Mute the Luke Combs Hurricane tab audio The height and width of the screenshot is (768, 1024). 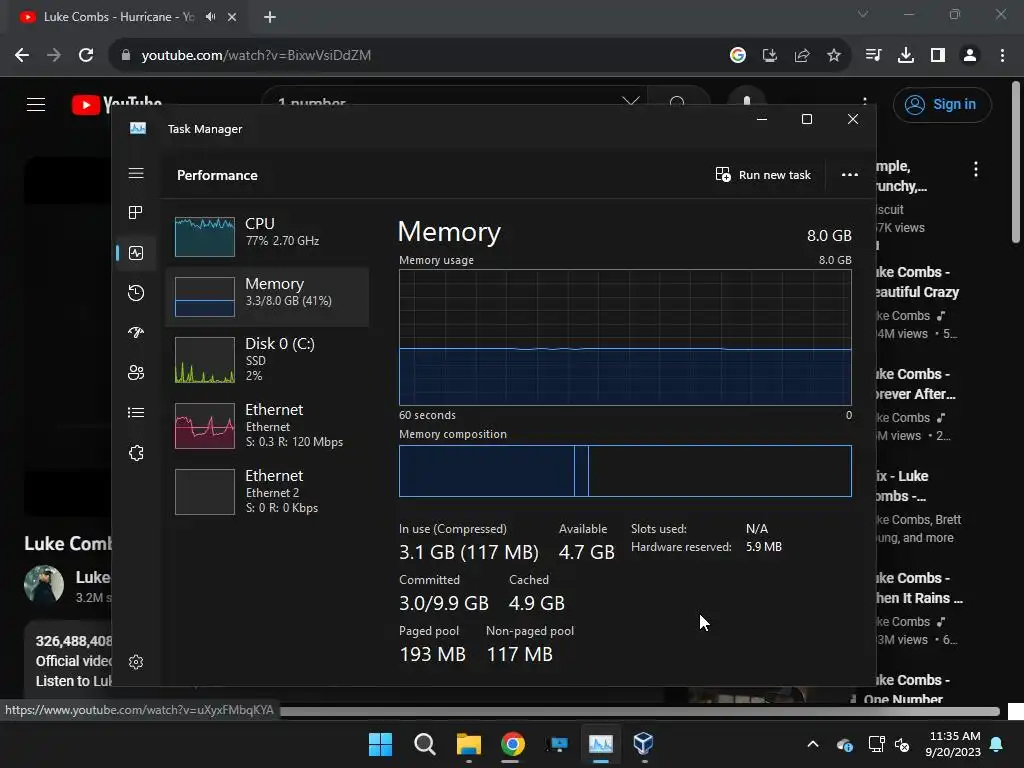tap(210, 17)
